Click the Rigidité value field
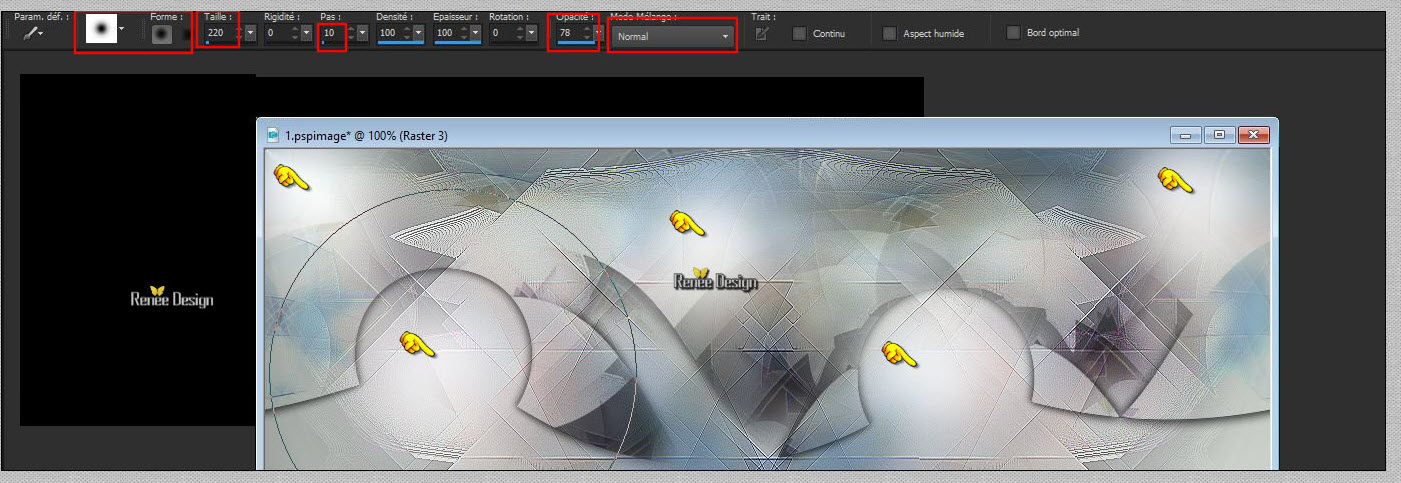 (x=277, y=33)
